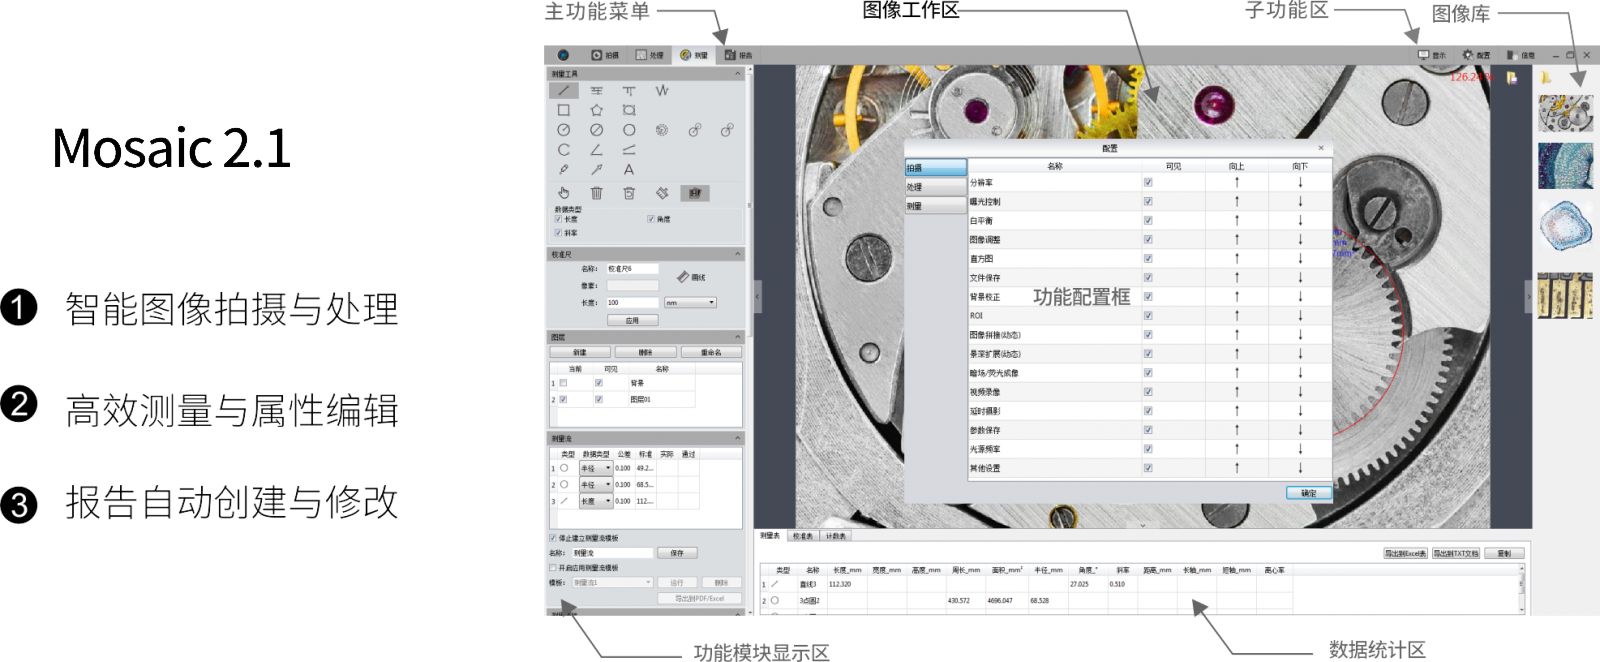The image size is (1600, 662).
Task: Click 导出到Excel表 button
Action: (1405, 553)
